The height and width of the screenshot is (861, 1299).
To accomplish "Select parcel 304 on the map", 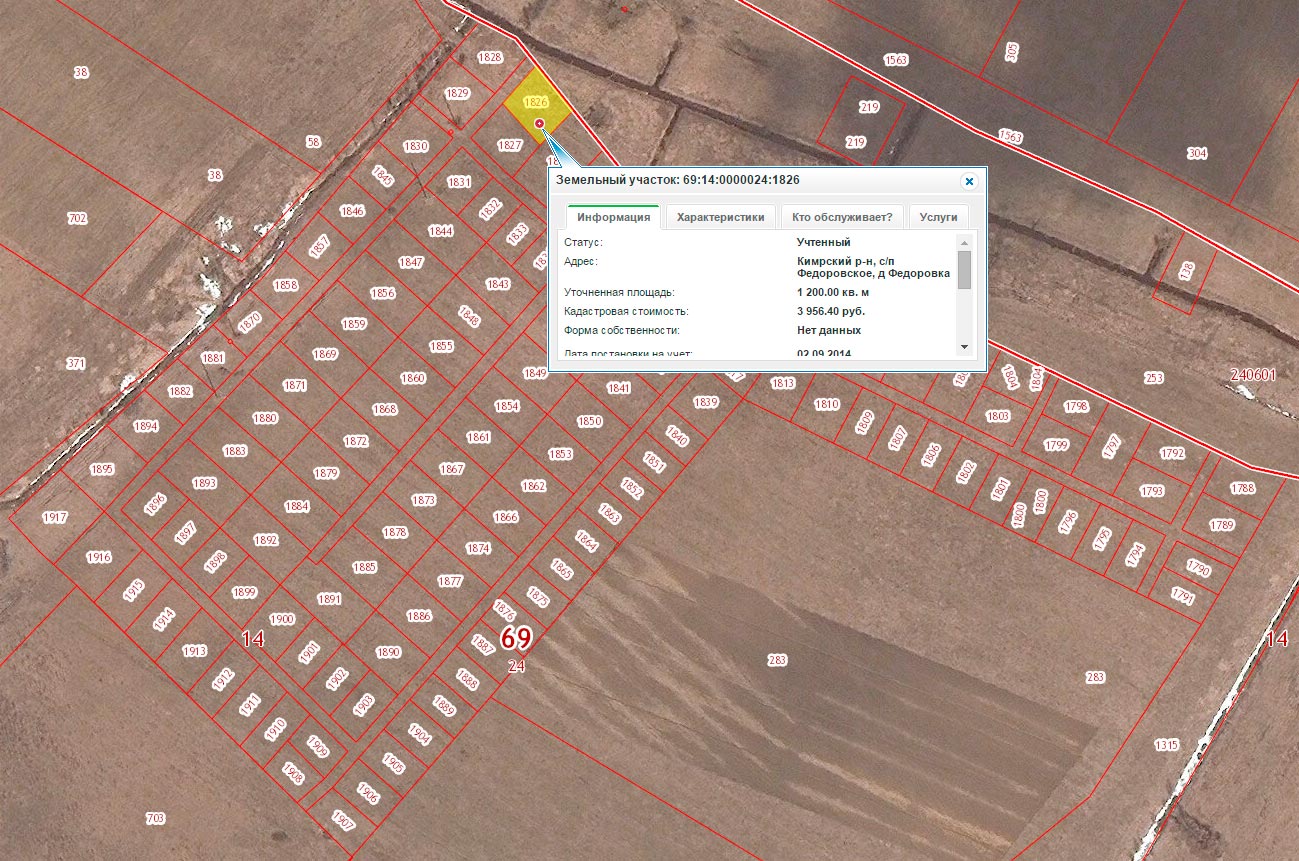I will click(1197, 153).
